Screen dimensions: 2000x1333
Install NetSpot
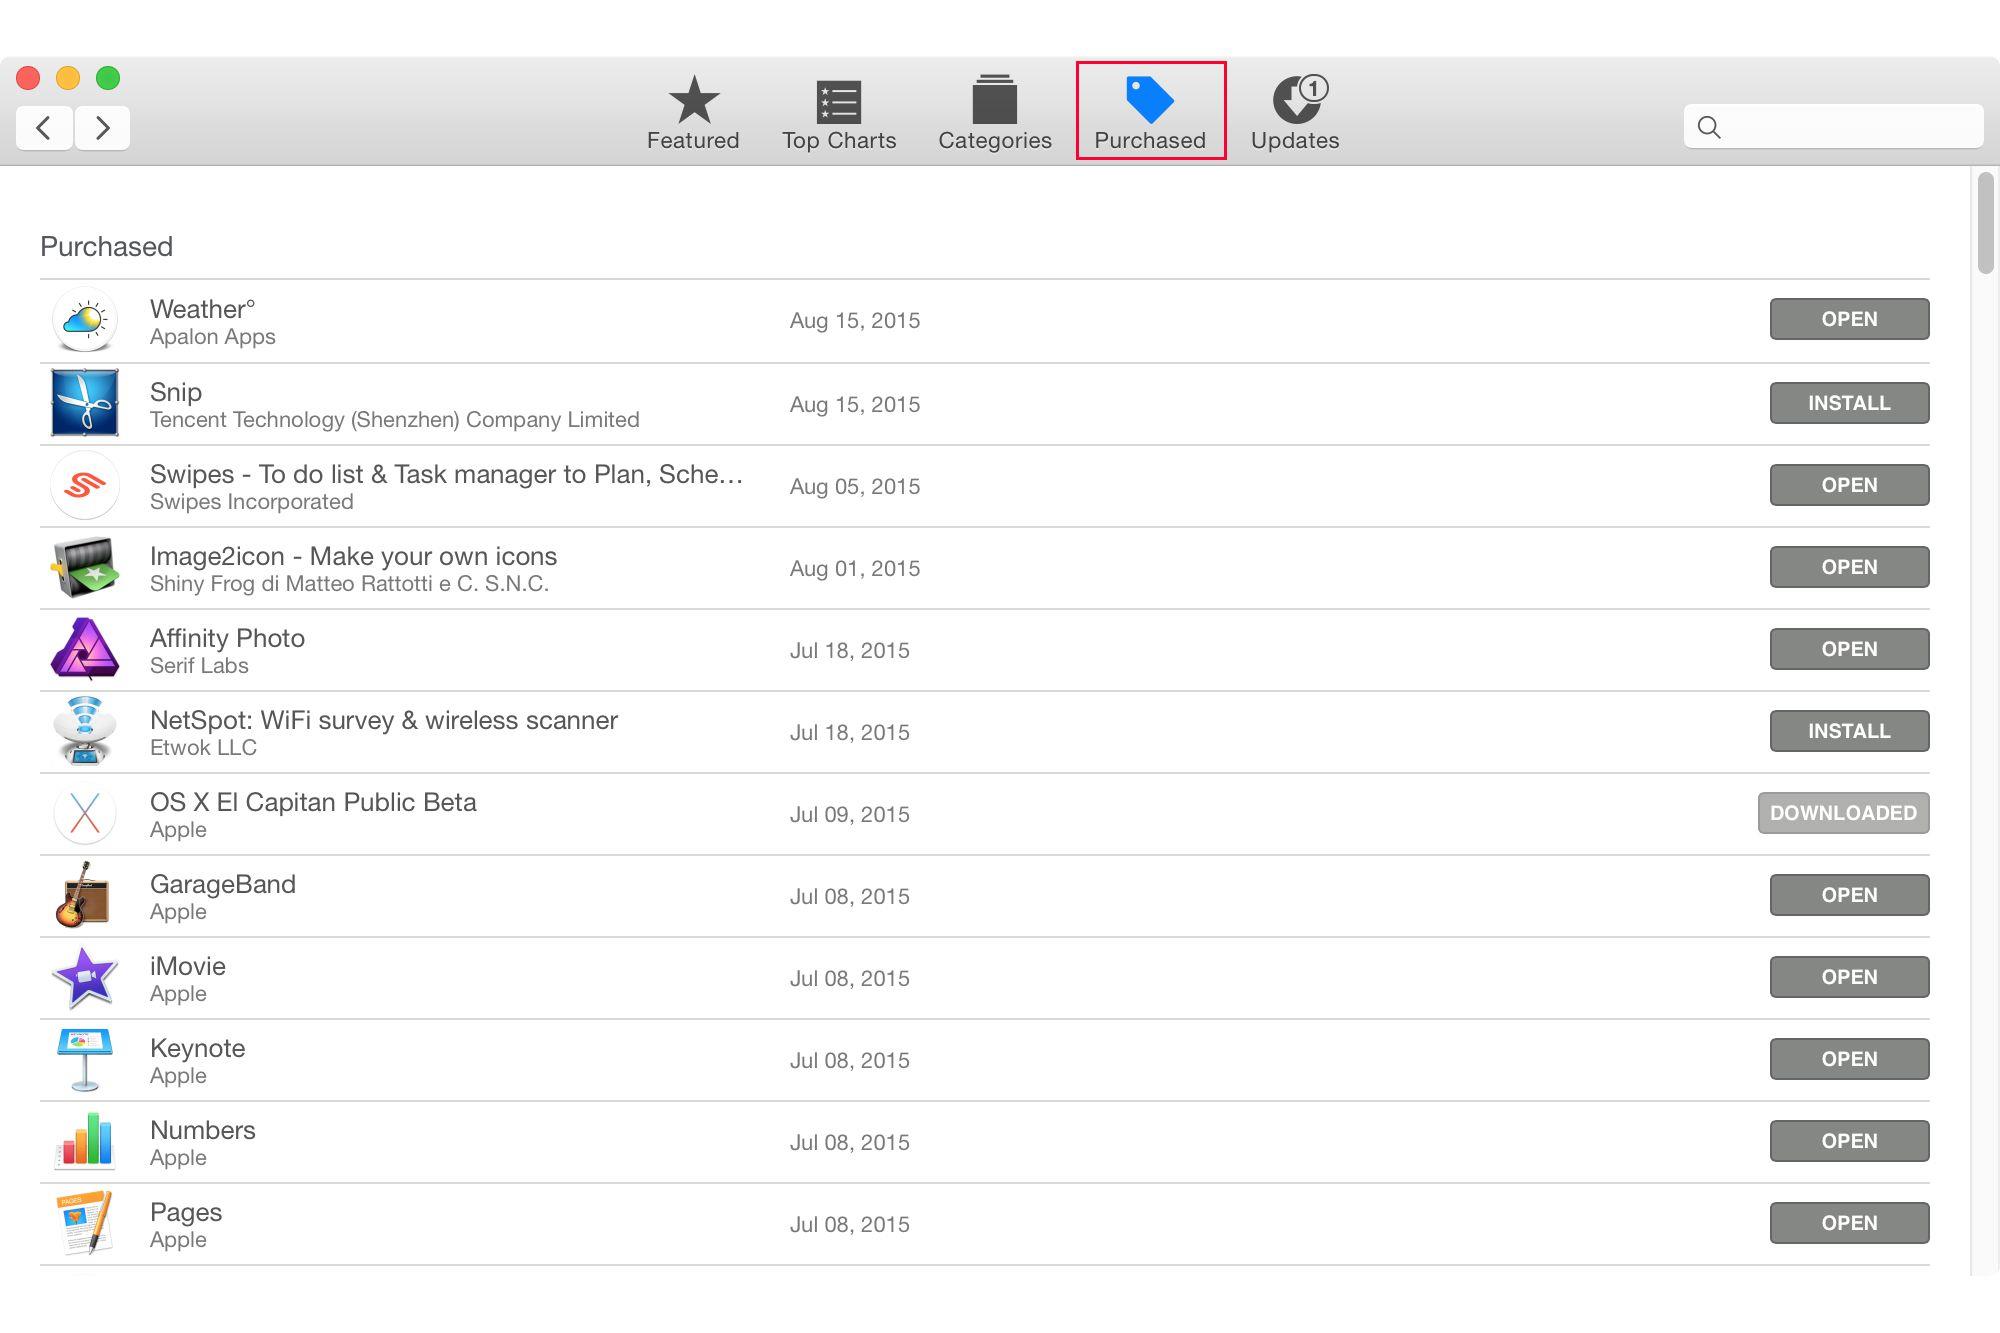1849,731
